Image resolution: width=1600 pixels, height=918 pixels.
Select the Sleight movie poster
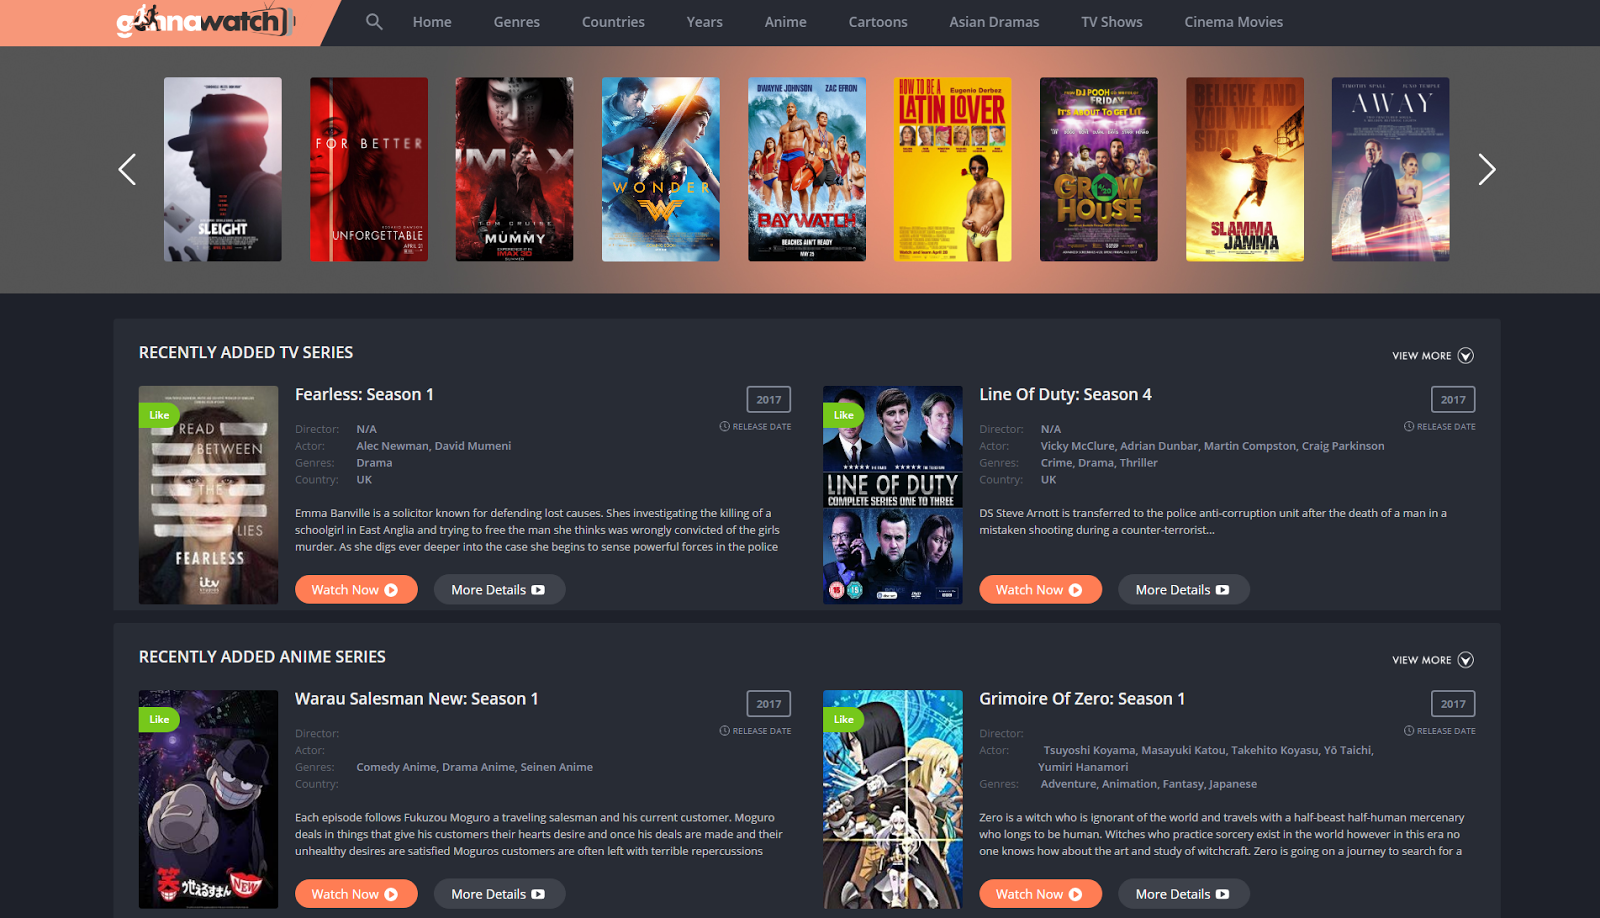point(223,169)
